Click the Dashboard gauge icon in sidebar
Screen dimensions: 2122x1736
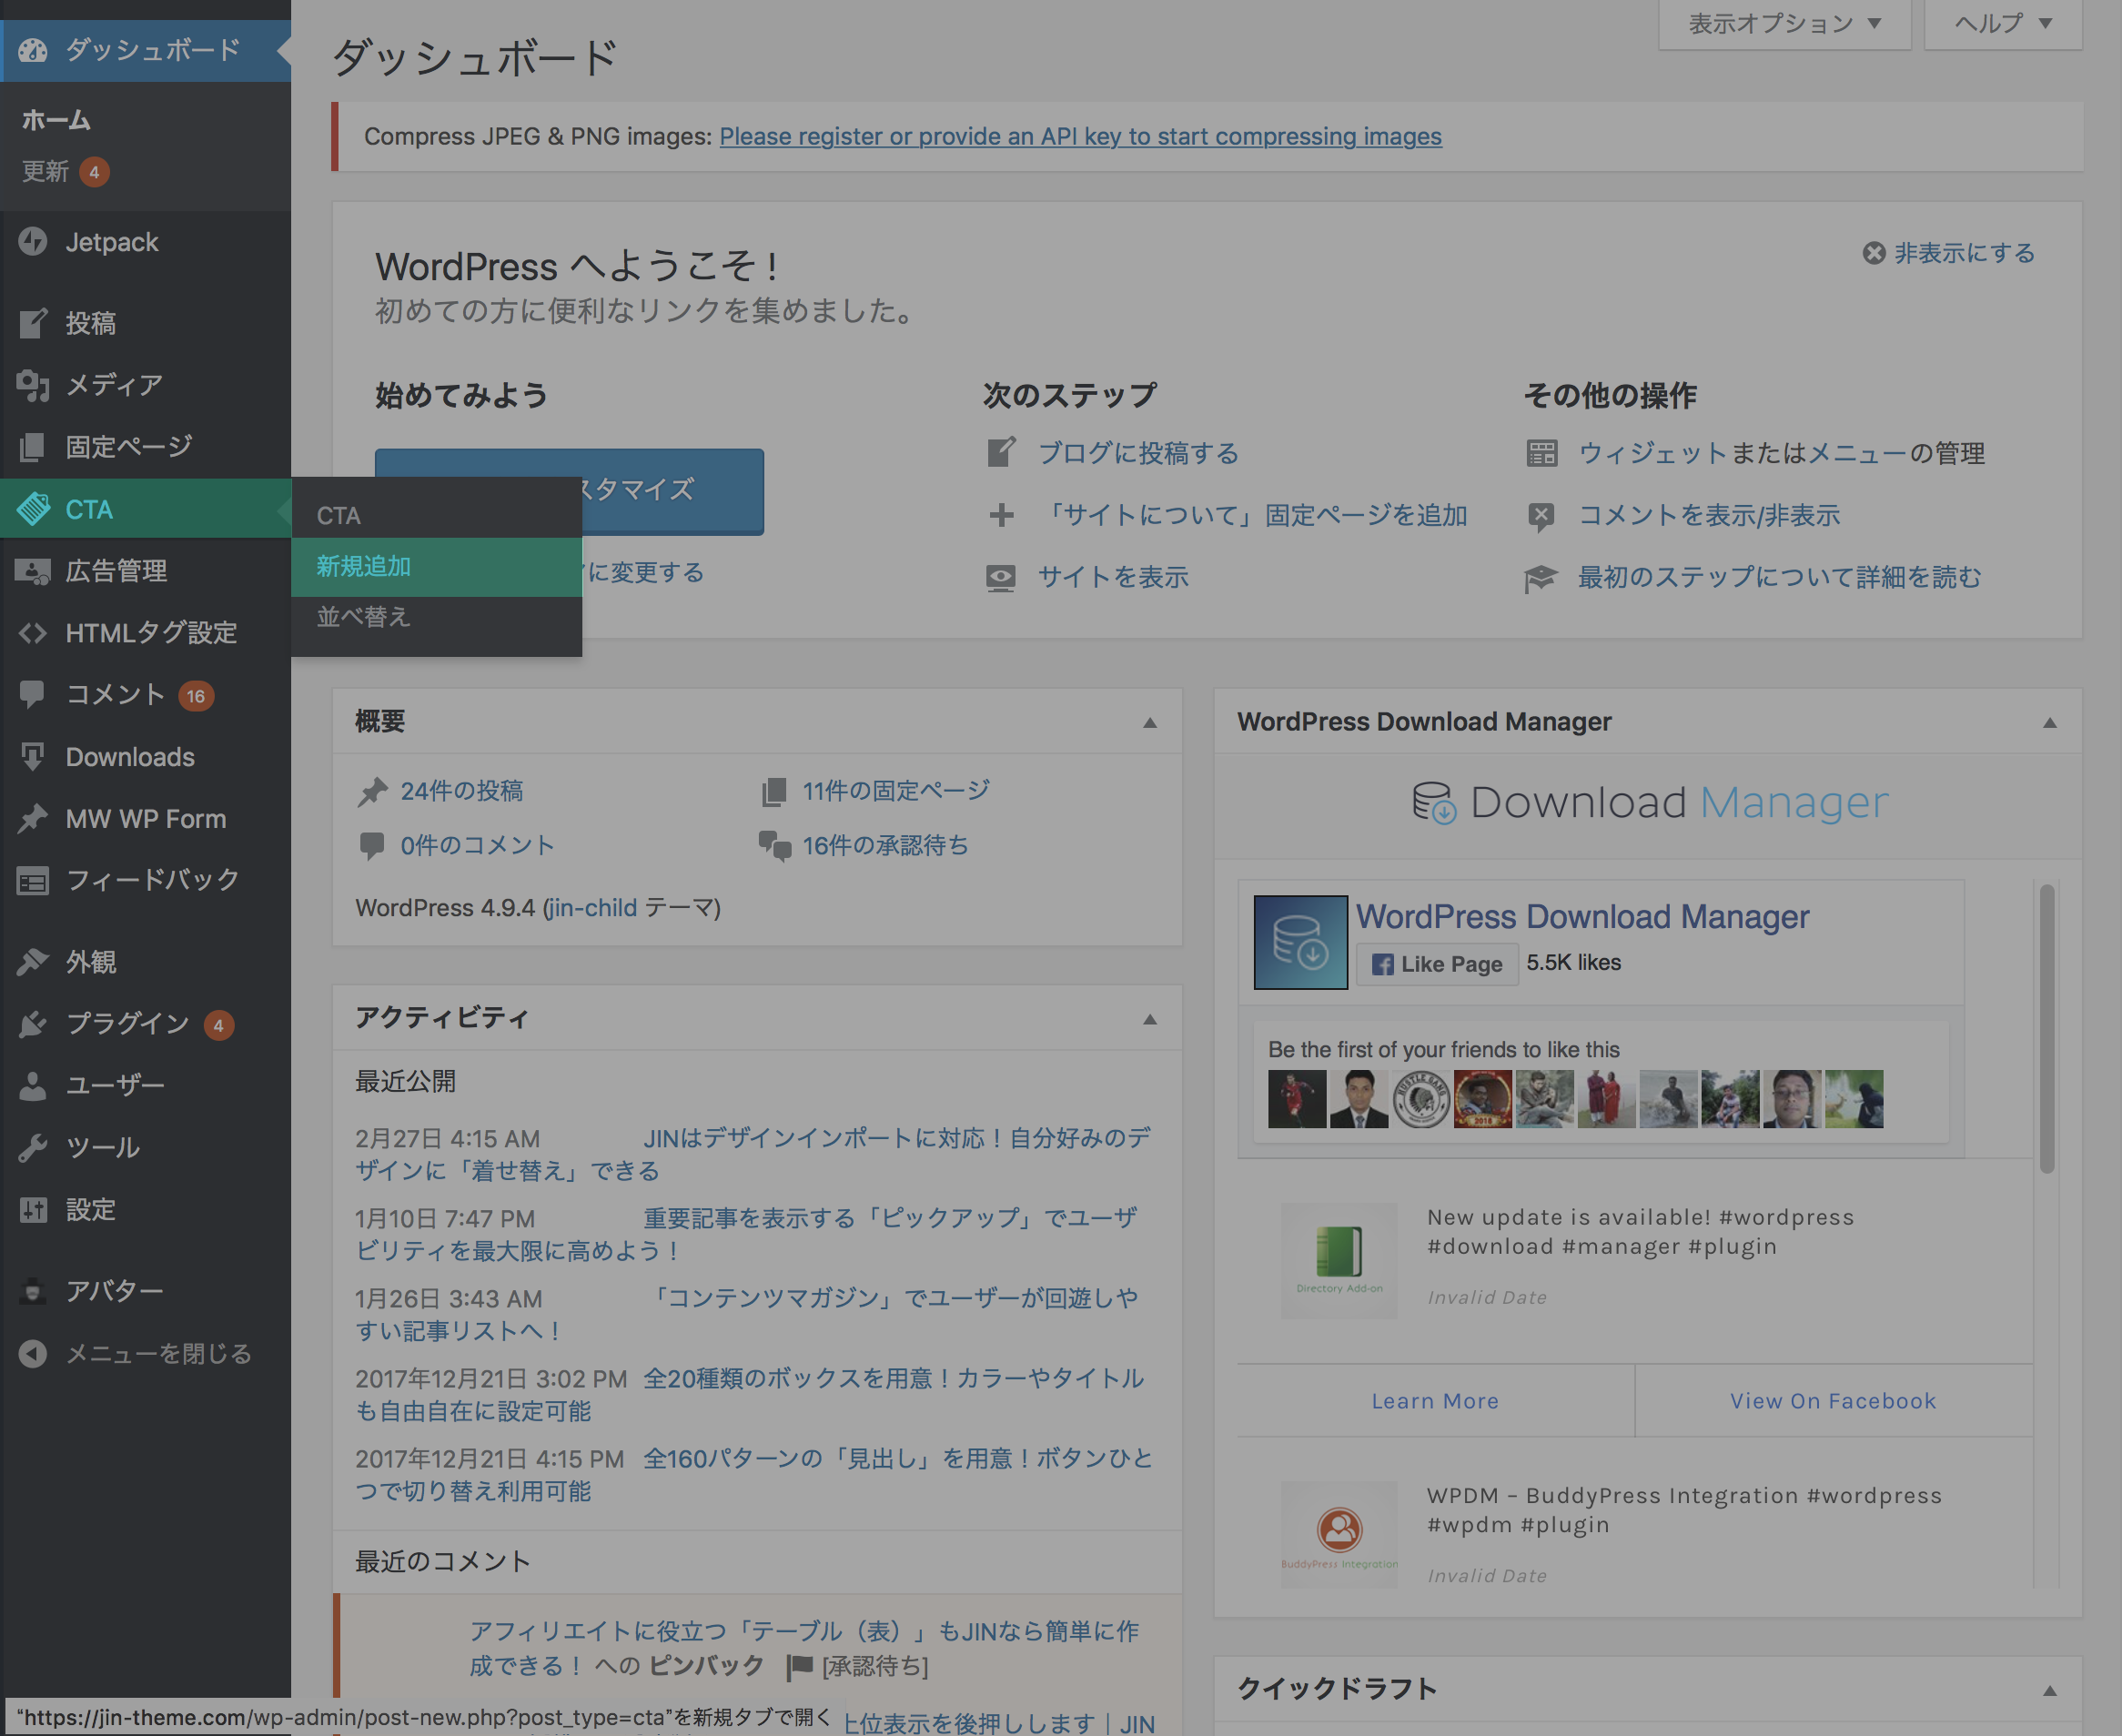(33, 50)
